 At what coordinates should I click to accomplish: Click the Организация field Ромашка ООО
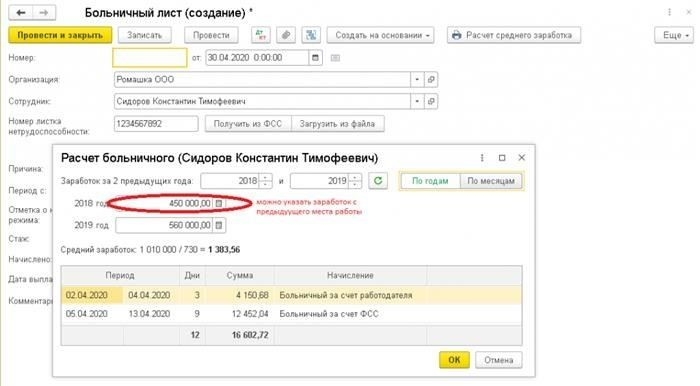pyautogui.click(x=262, y=79)
